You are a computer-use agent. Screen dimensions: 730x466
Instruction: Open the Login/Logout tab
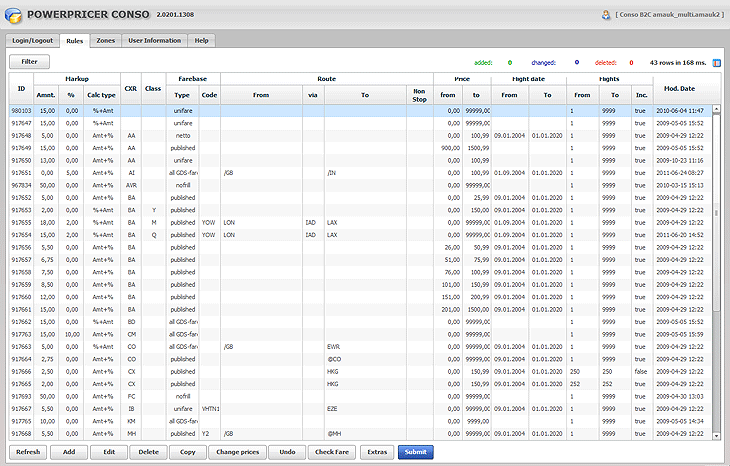[33, 41]
